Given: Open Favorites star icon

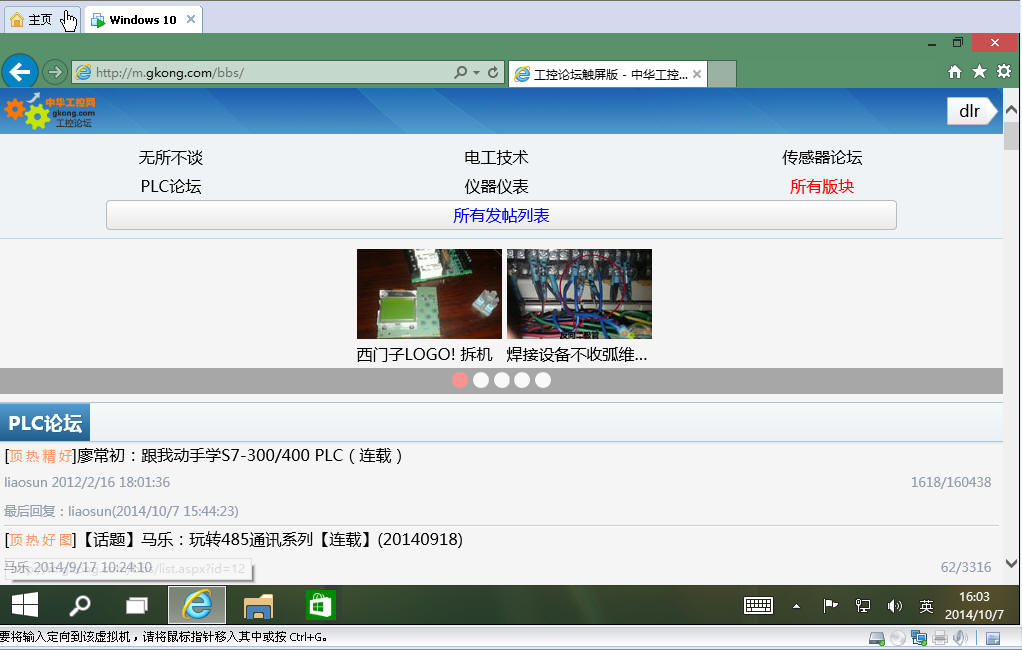Looking at the screenshot, I should click(979, 72).
